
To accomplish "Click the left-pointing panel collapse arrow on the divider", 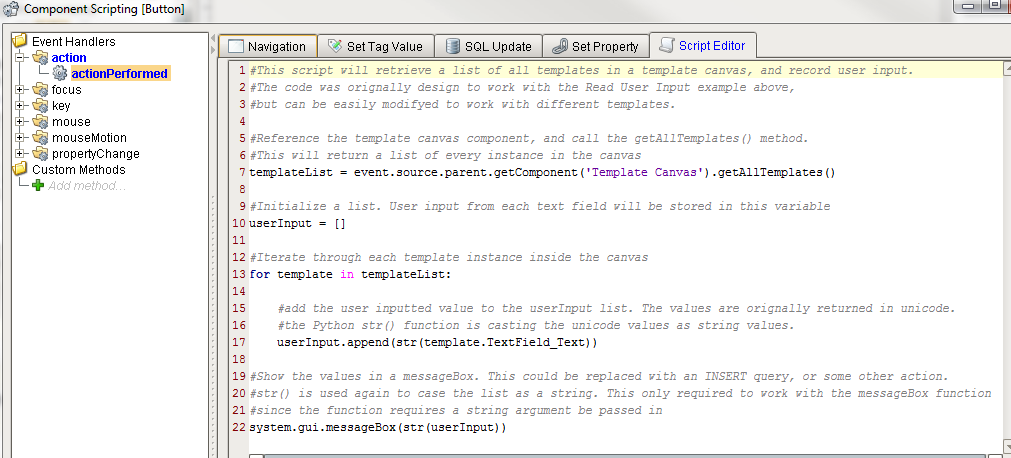I will (213, 40).
